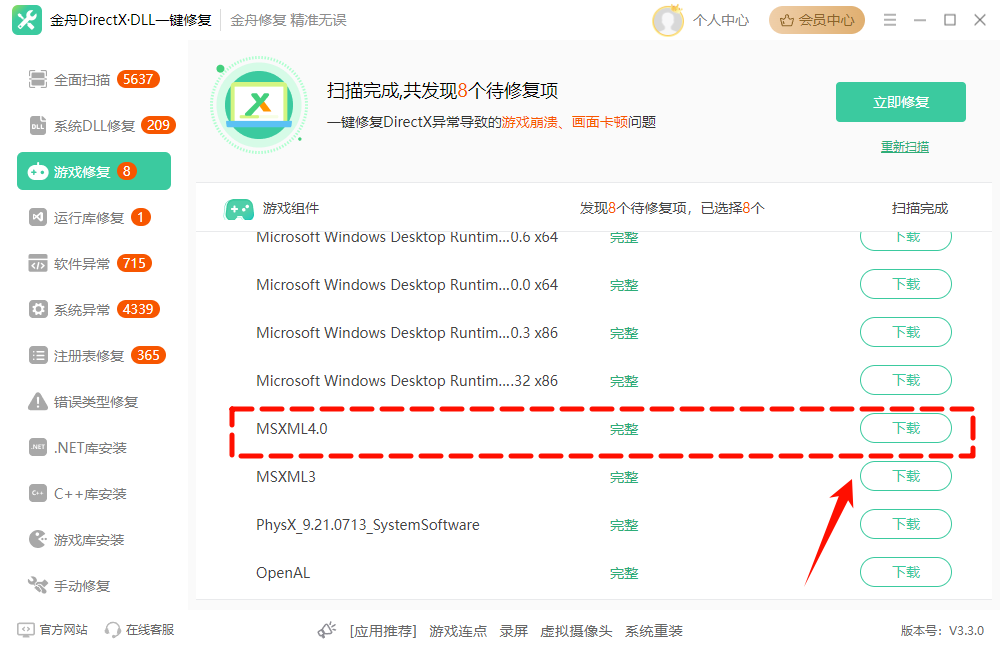This screenshot has width=1000, height=650.
Task: Click the game library install icon
Action: pyautogui.click(x=38, y=539)
